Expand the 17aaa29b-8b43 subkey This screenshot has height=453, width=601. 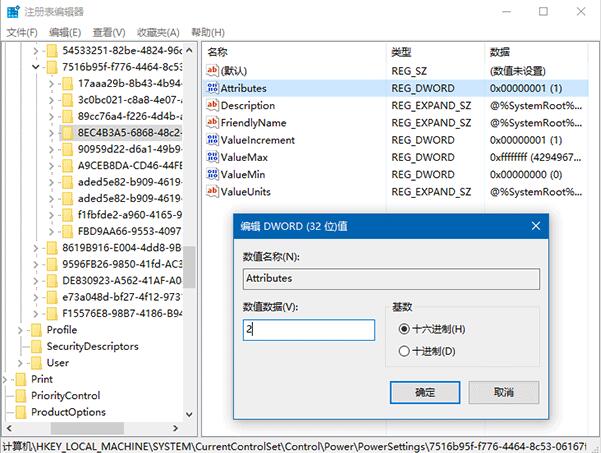[51, 84]
